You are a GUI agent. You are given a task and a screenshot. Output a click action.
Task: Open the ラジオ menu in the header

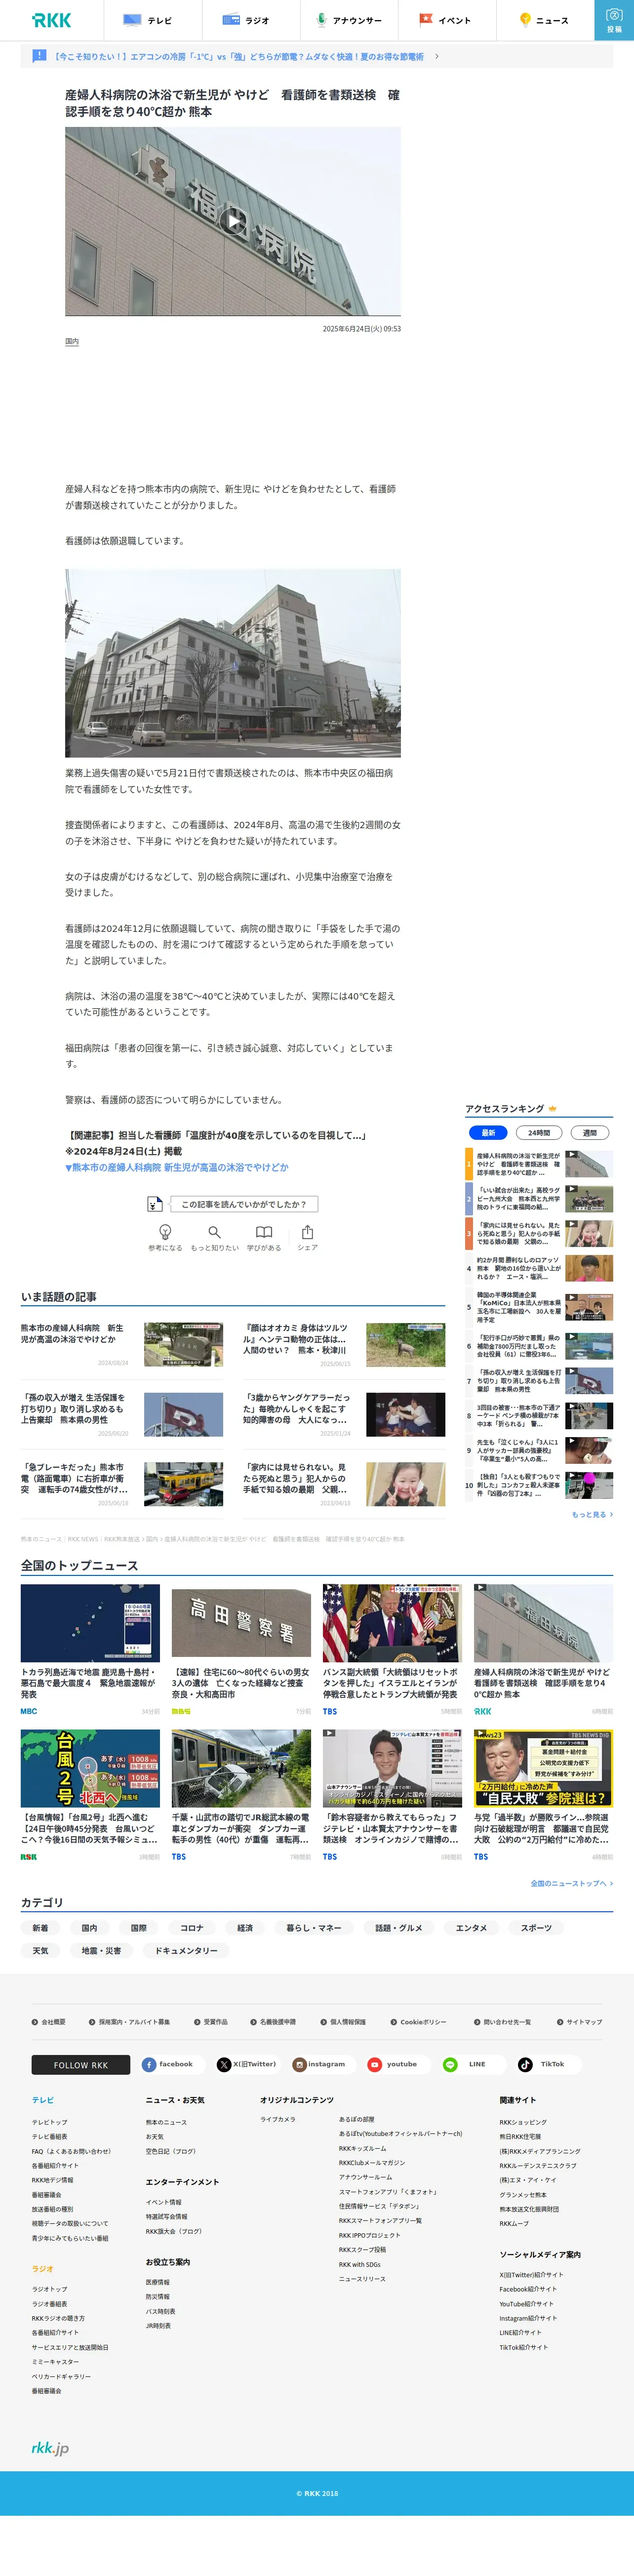250,20
